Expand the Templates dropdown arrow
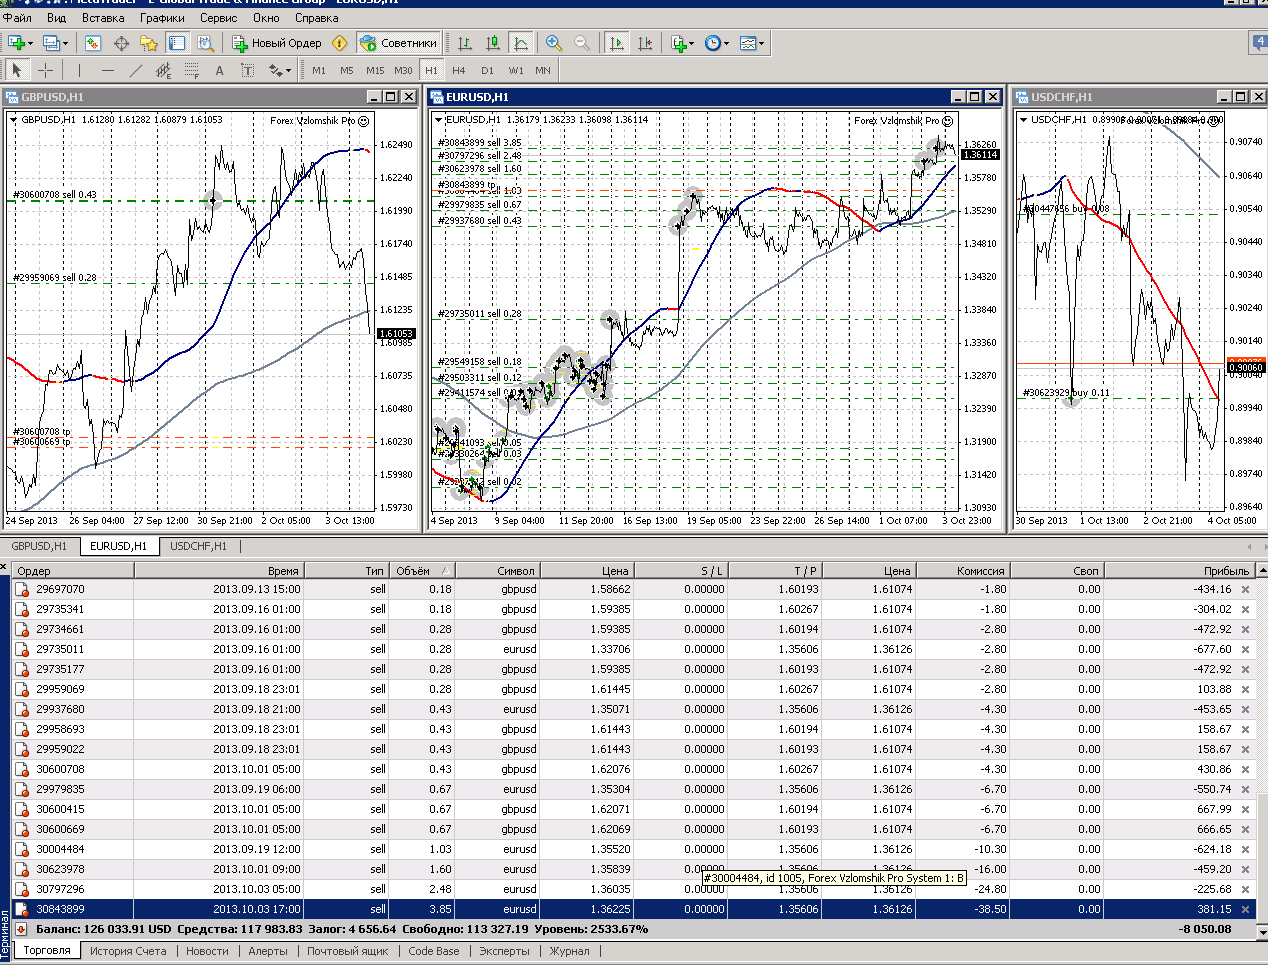Viewport: 1268px width, 965px height. tap(761, 43)
